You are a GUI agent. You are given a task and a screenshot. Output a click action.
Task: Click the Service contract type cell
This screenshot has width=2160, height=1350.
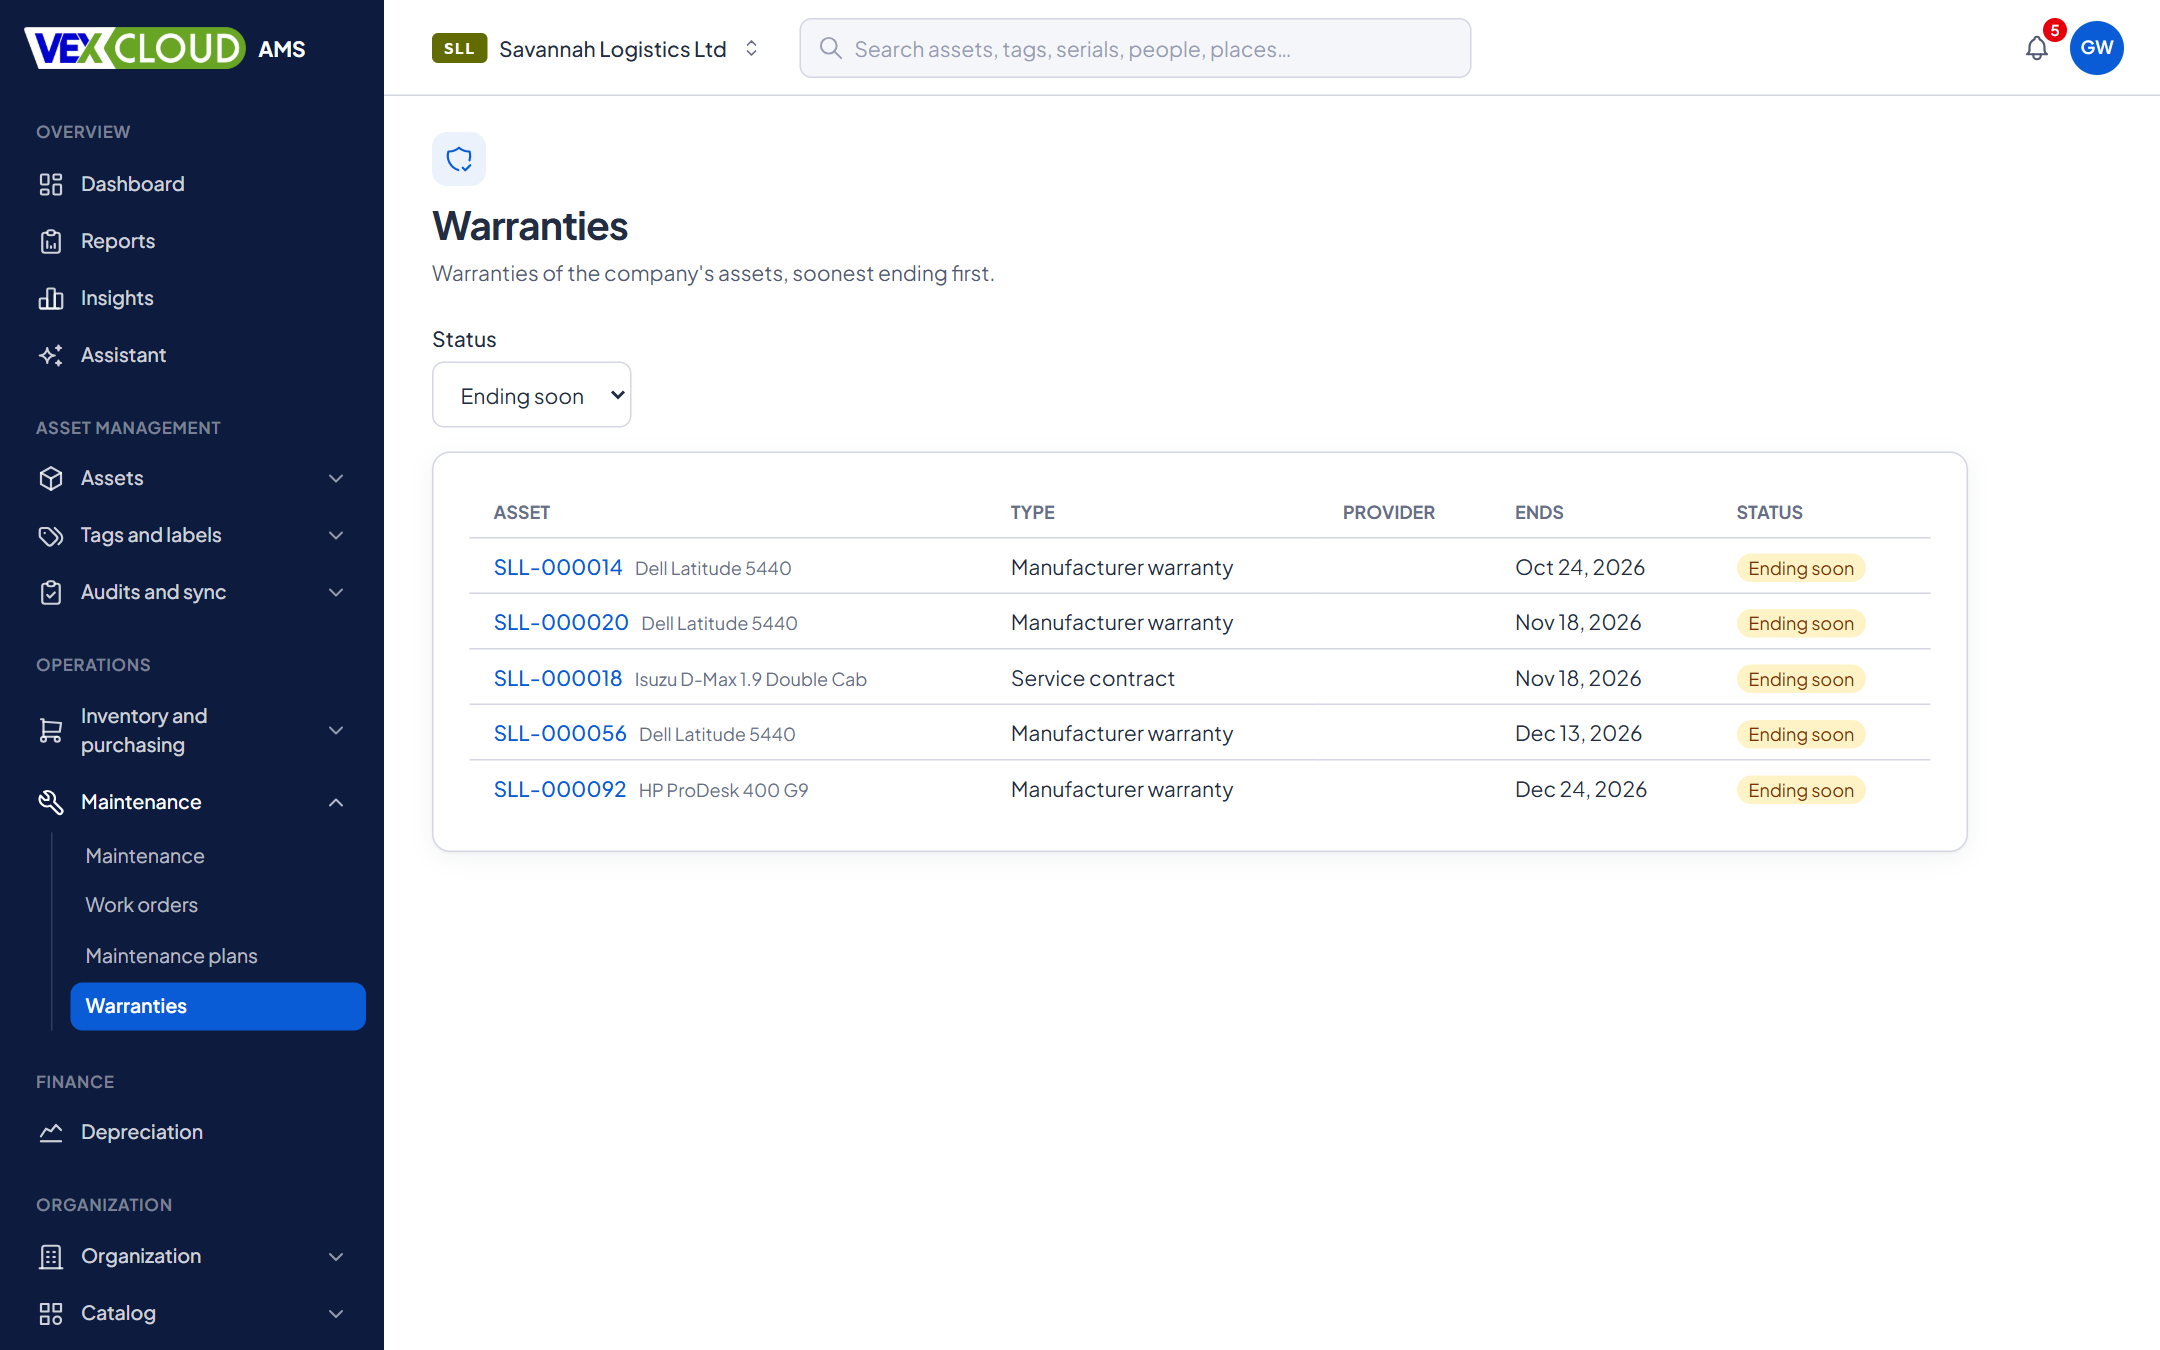pos(1093,678)
